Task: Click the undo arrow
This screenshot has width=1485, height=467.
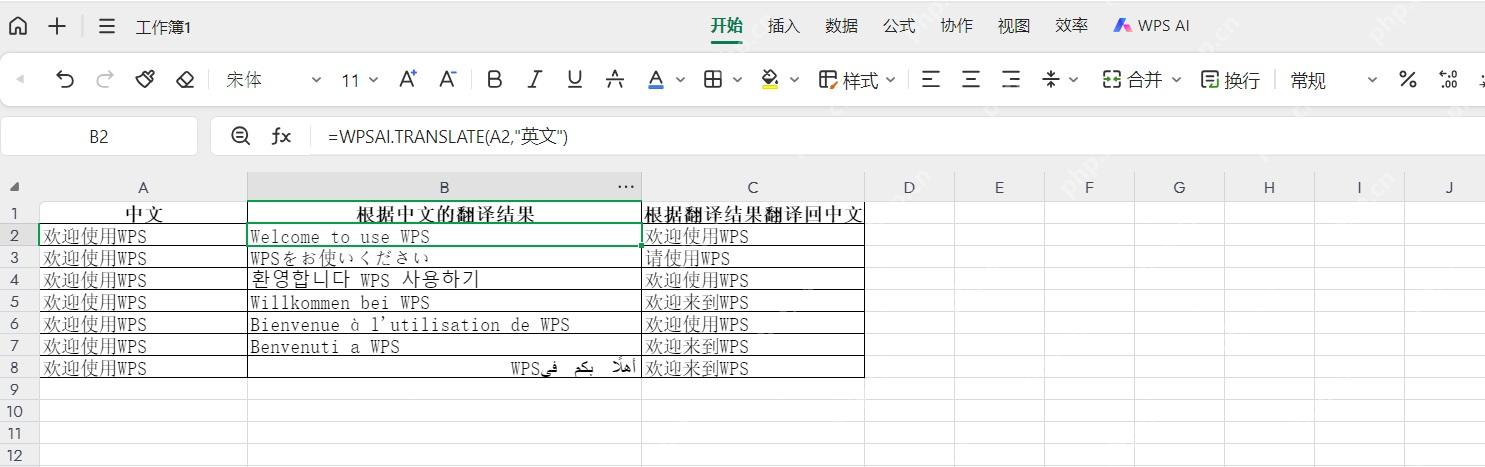Action: click(65, 79)
